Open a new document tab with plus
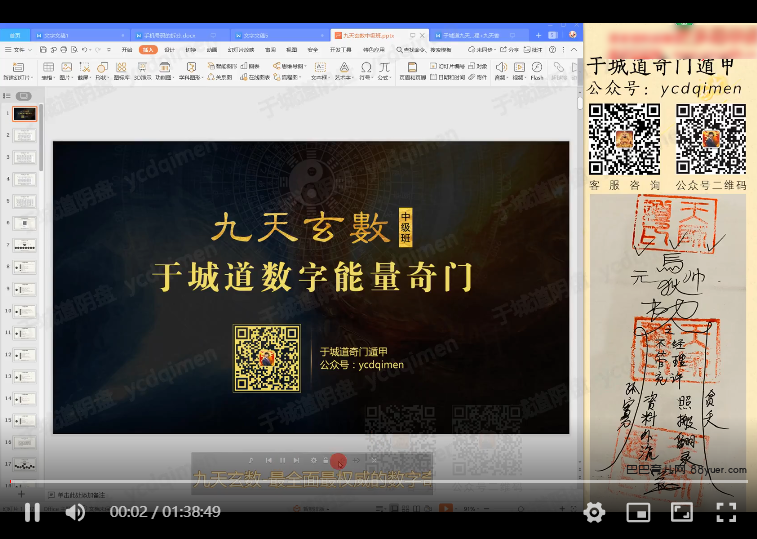 click(538, 35)
